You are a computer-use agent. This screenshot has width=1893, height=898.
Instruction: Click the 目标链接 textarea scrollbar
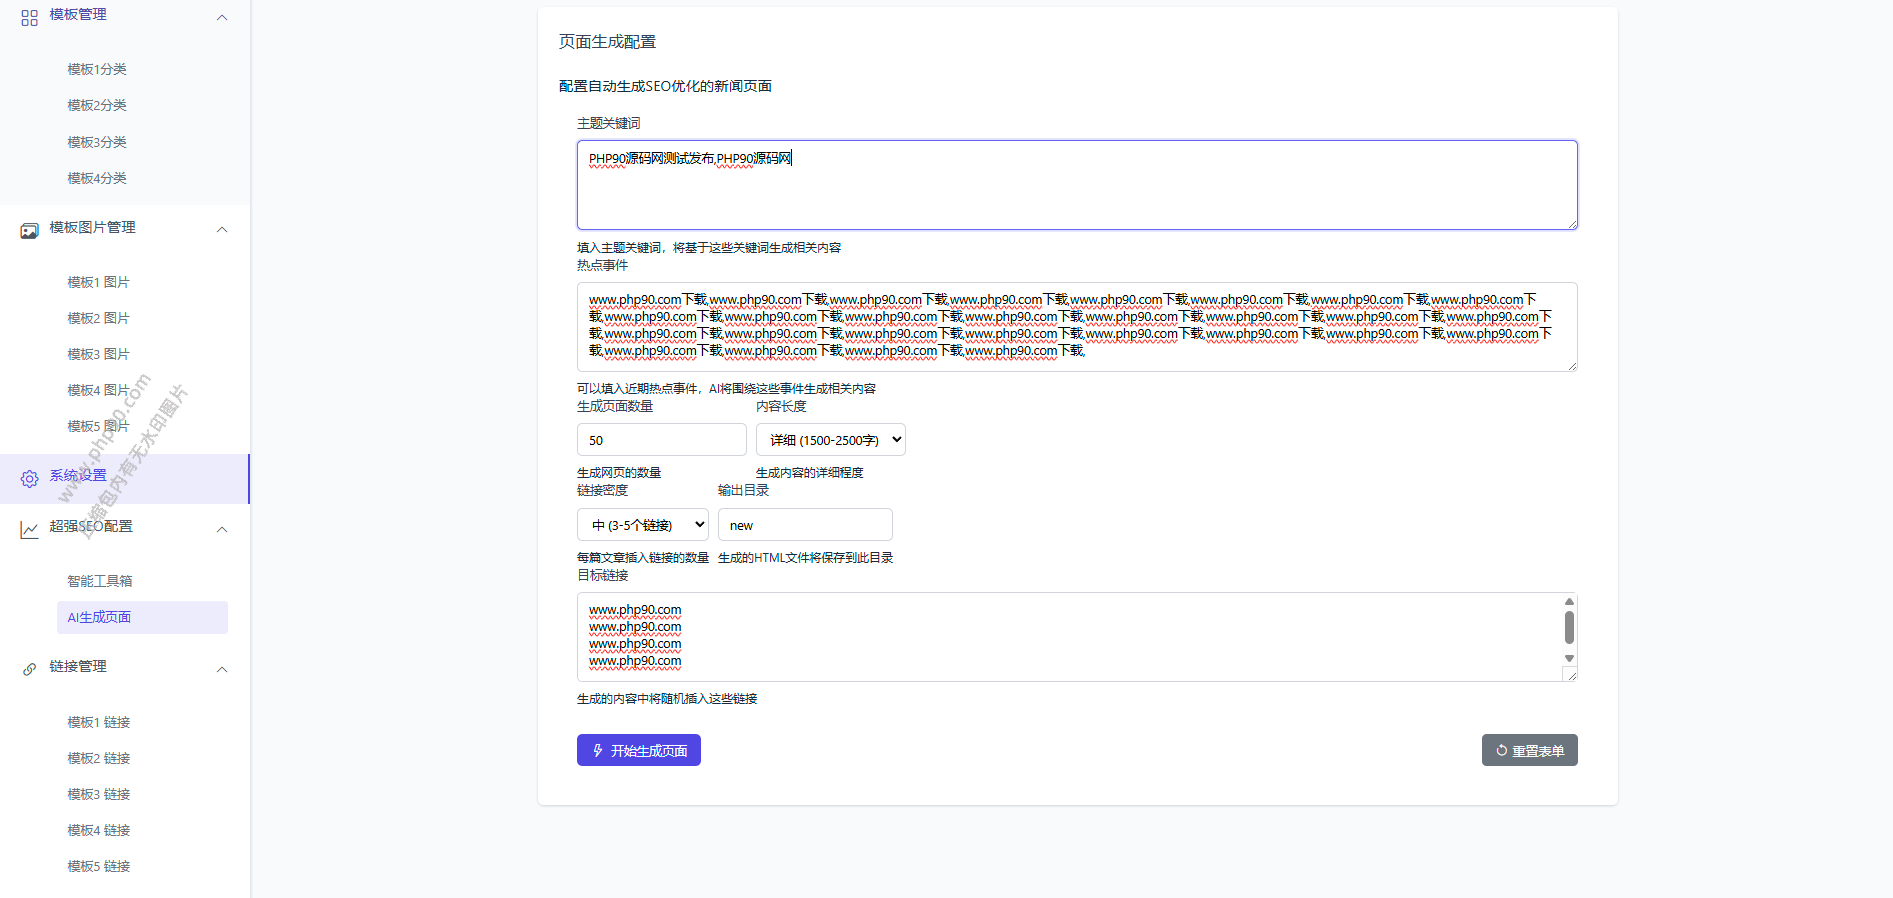click(x=1569, y=628)
